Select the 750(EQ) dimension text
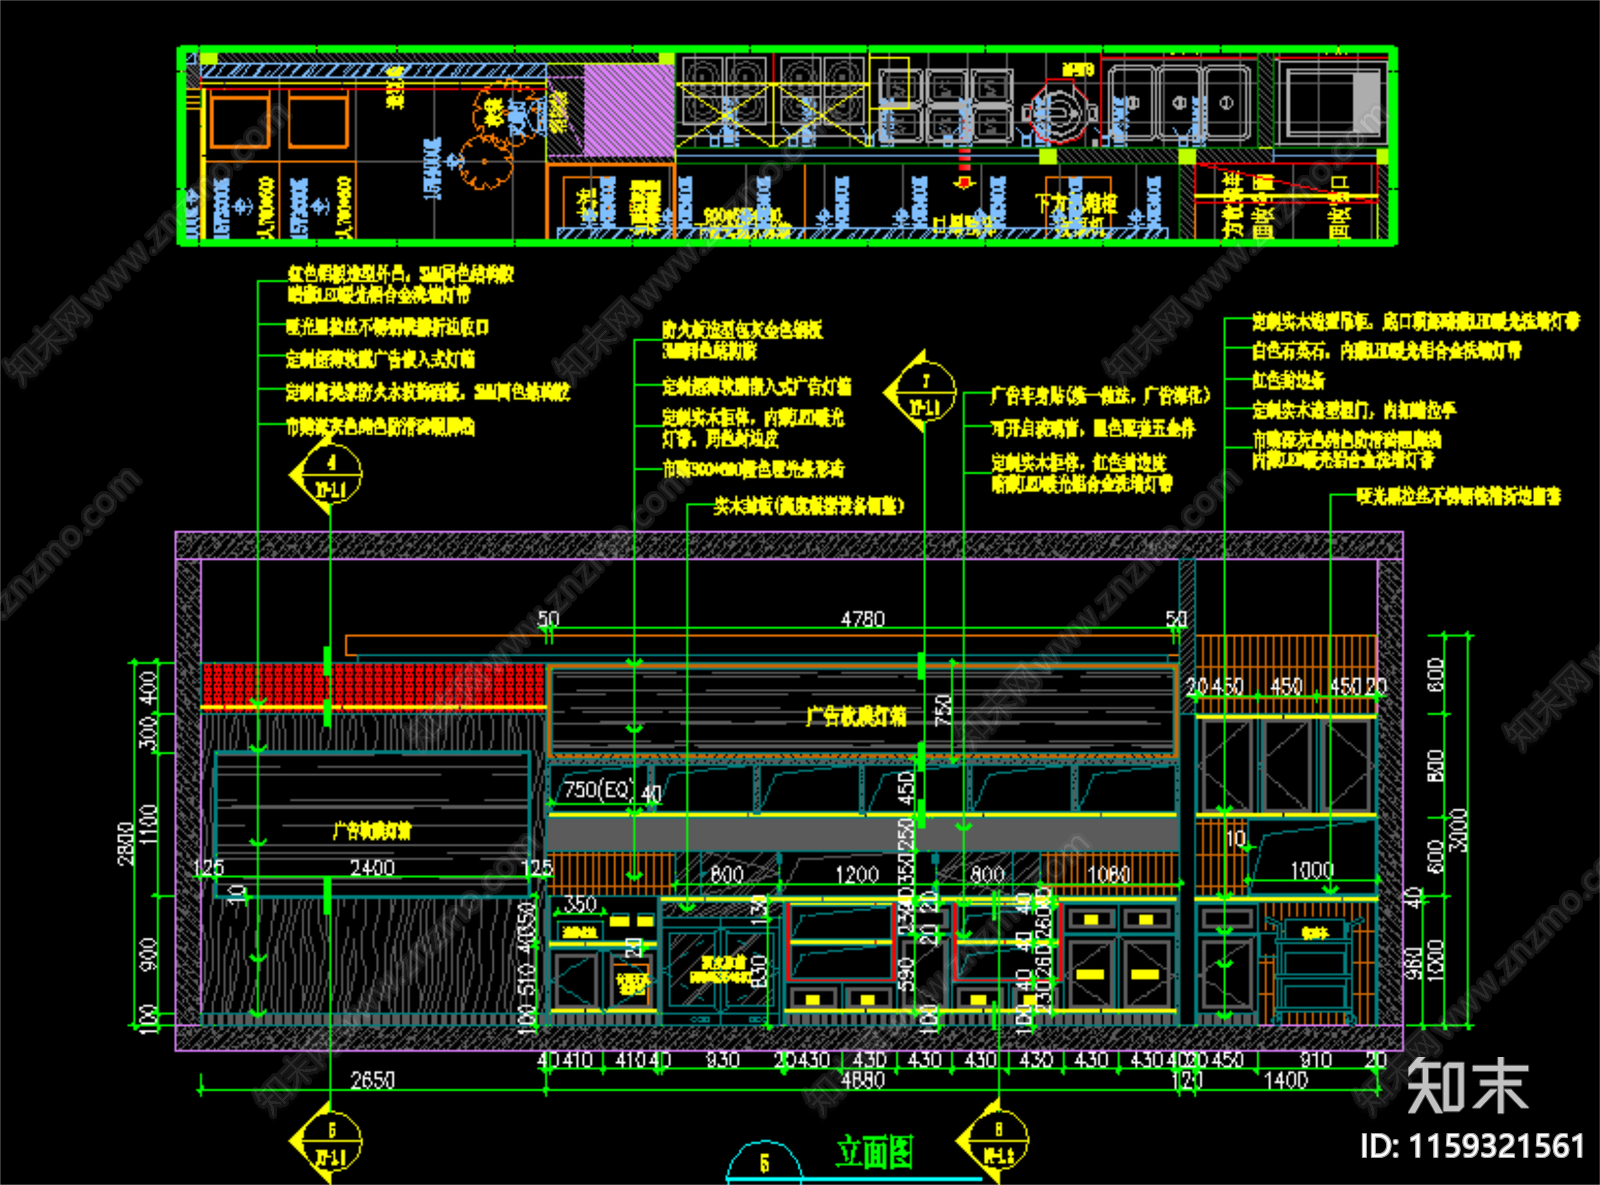The image size is (1600, 1185). coord(598,790)
